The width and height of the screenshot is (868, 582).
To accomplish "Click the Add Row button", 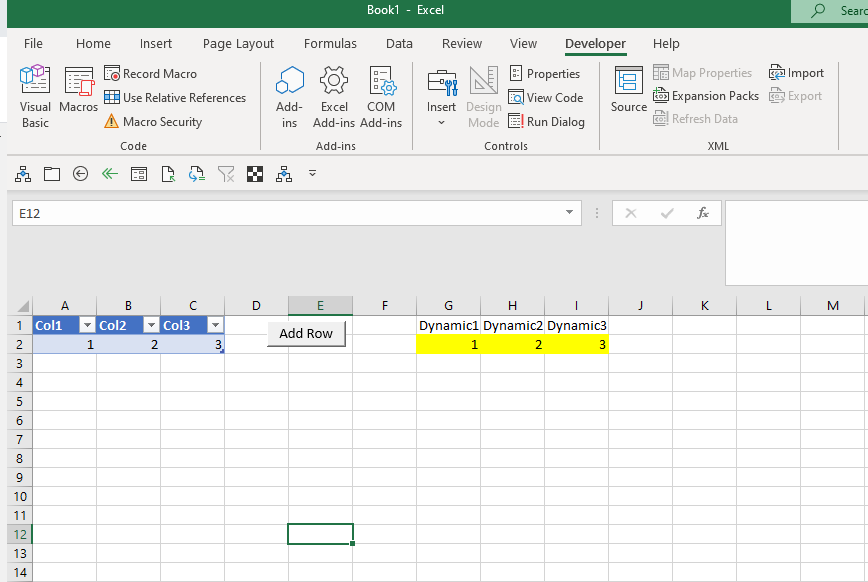I will pyautogui.click(x=306, y=333).
